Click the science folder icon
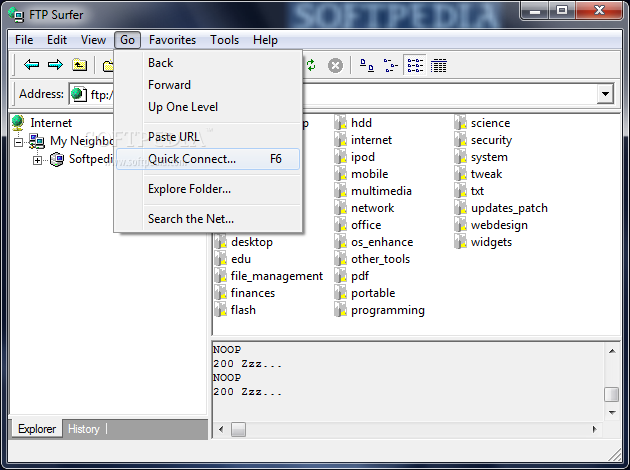Viewport: 630px width, 470px height. click(x=460, y=123)
